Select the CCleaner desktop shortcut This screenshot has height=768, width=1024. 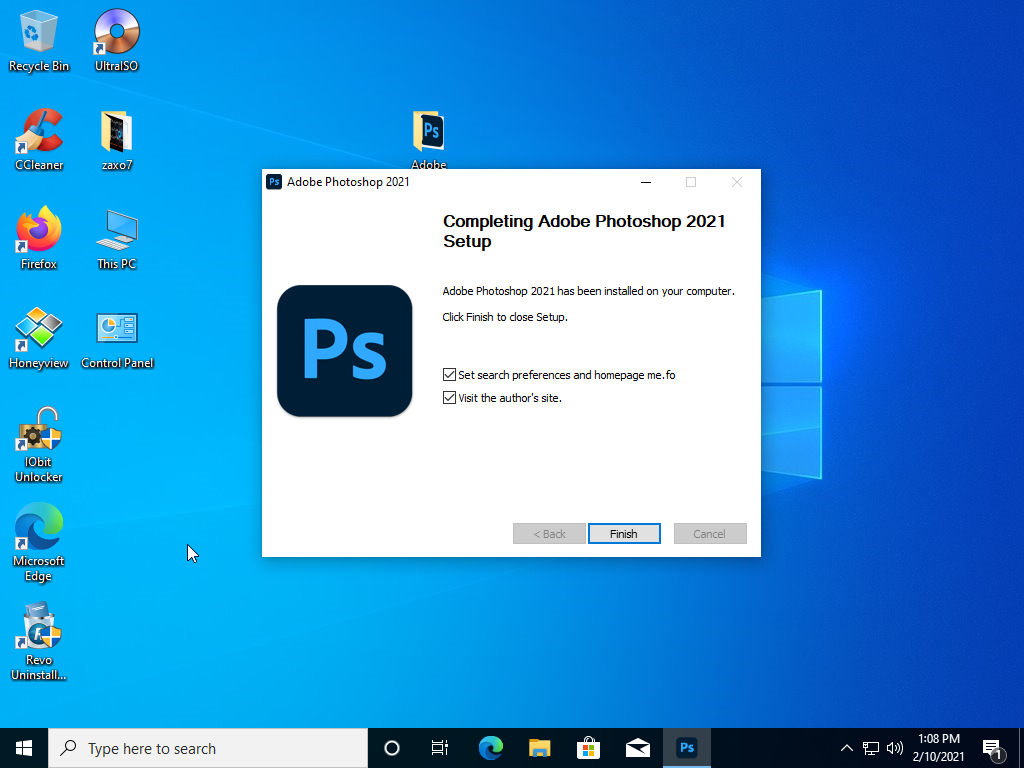pyautogui.click(x=39, y=140)
